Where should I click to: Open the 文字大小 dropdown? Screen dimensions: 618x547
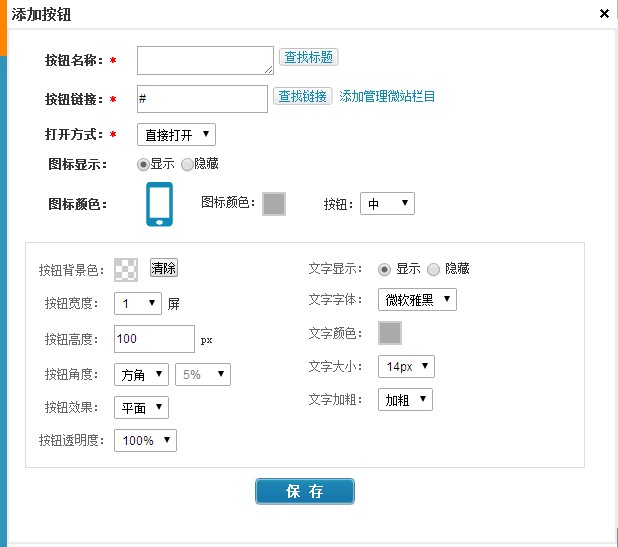pos(406,367)
